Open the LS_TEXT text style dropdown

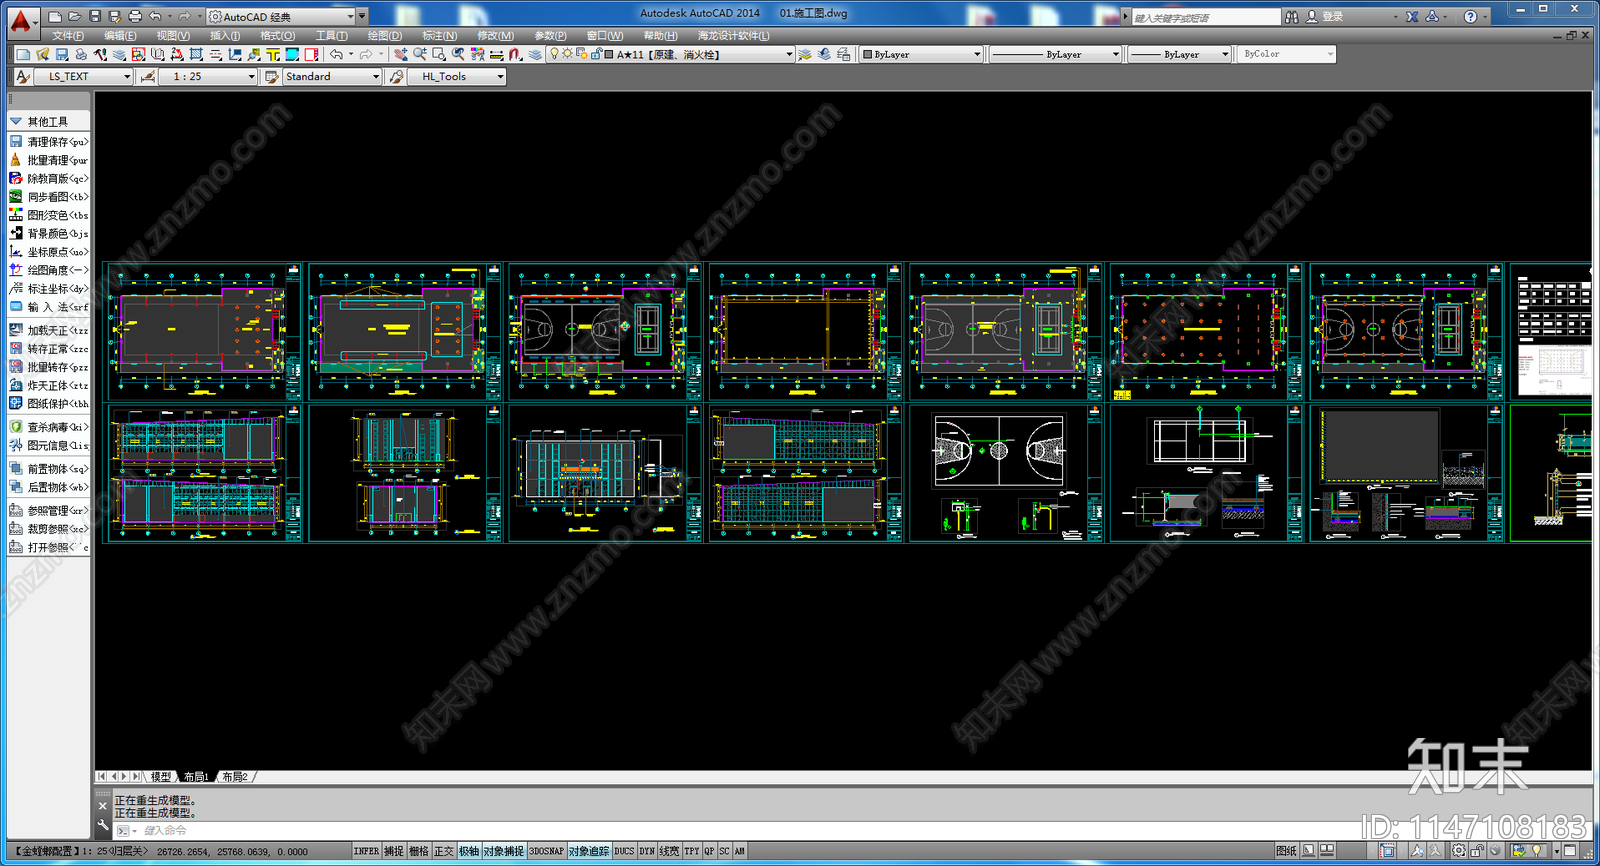[84, 76]
